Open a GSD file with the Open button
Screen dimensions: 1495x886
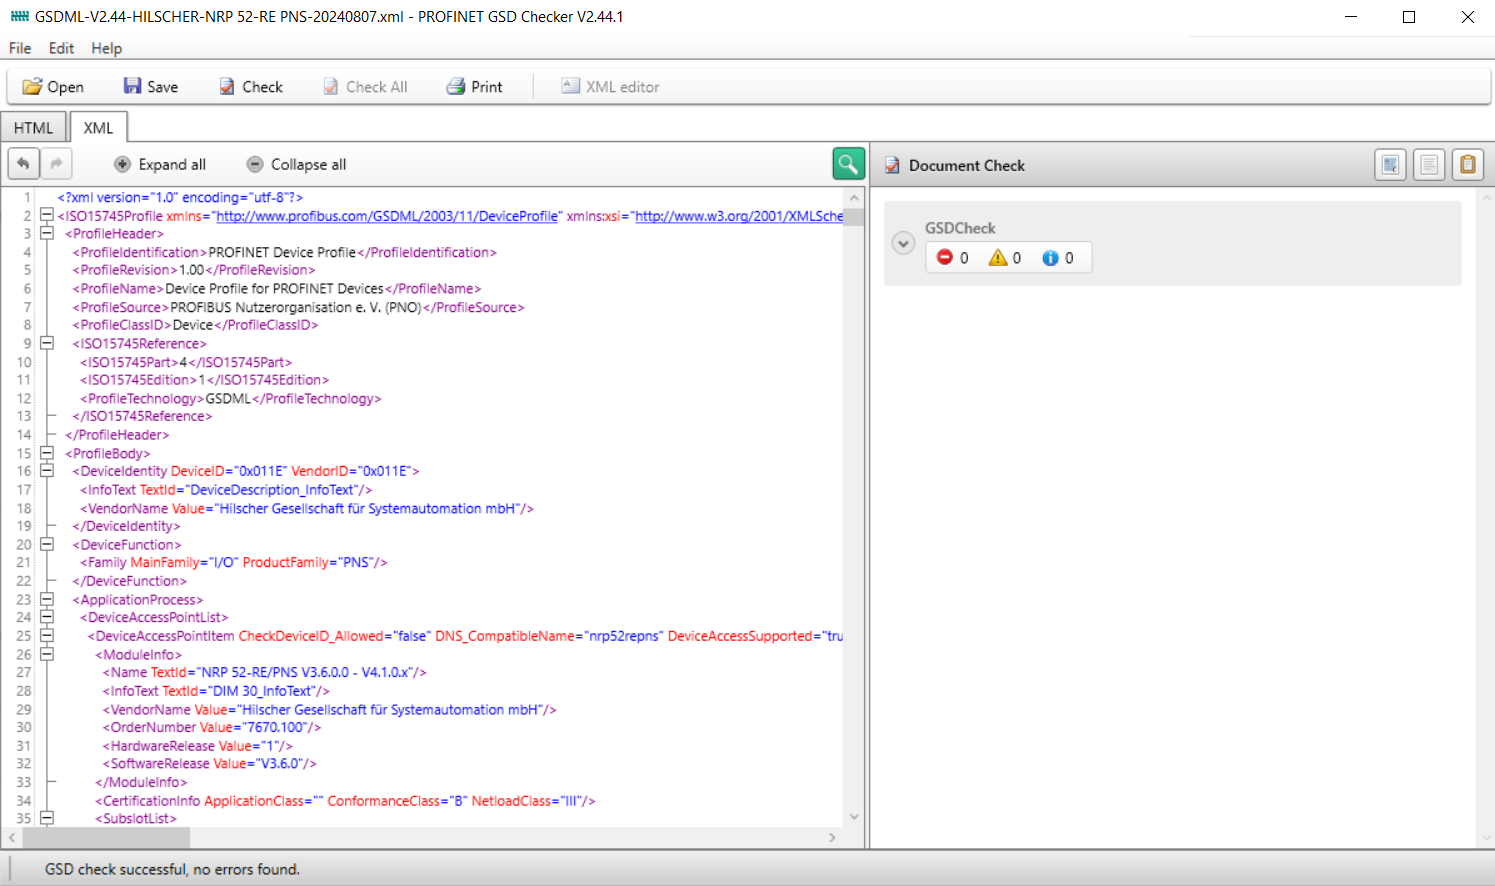tap(53, 87)
